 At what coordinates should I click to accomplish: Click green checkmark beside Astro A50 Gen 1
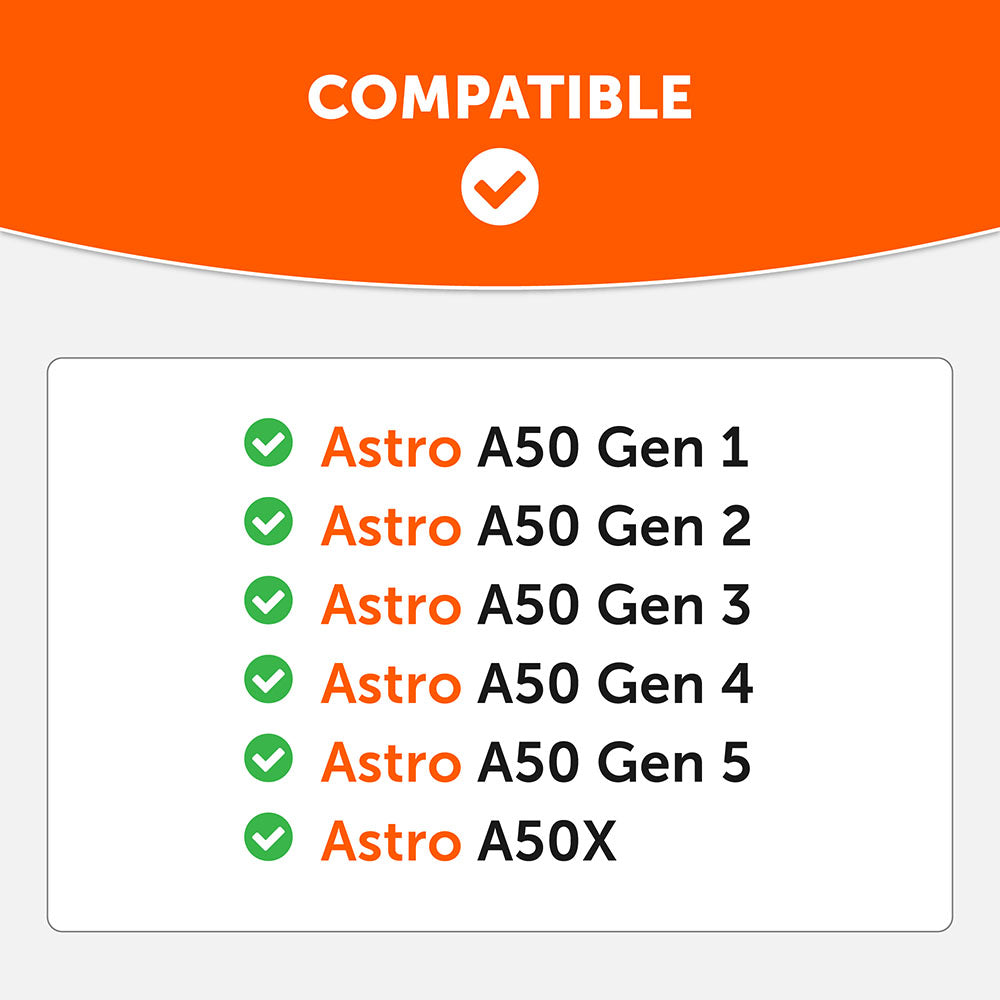coord(268,443)
